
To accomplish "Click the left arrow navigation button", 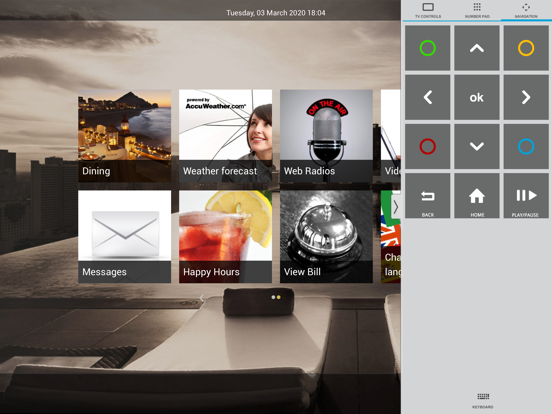I will [x=427, y=97].
